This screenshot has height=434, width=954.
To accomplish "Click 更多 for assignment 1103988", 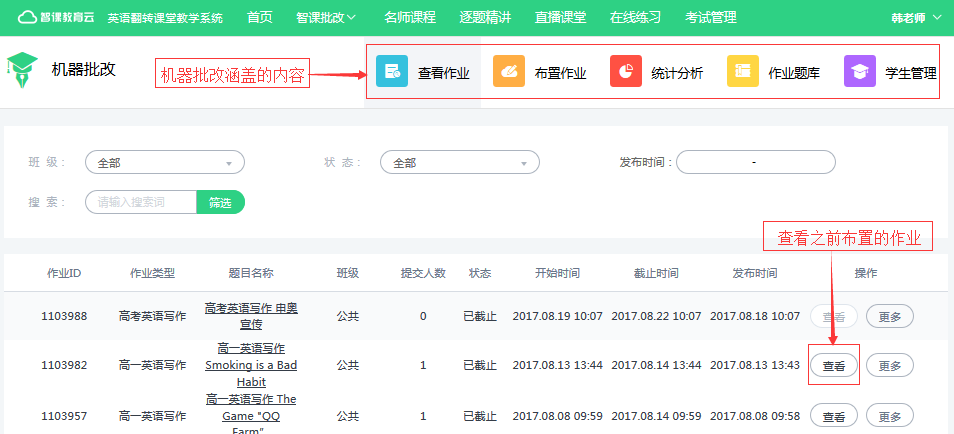I will tap(890, 316).
